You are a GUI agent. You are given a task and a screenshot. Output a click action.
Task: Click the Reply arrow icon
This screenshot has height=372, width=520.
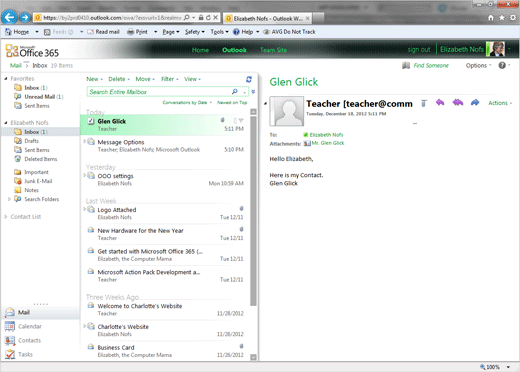pyautogui.click(x=440, y=103)
